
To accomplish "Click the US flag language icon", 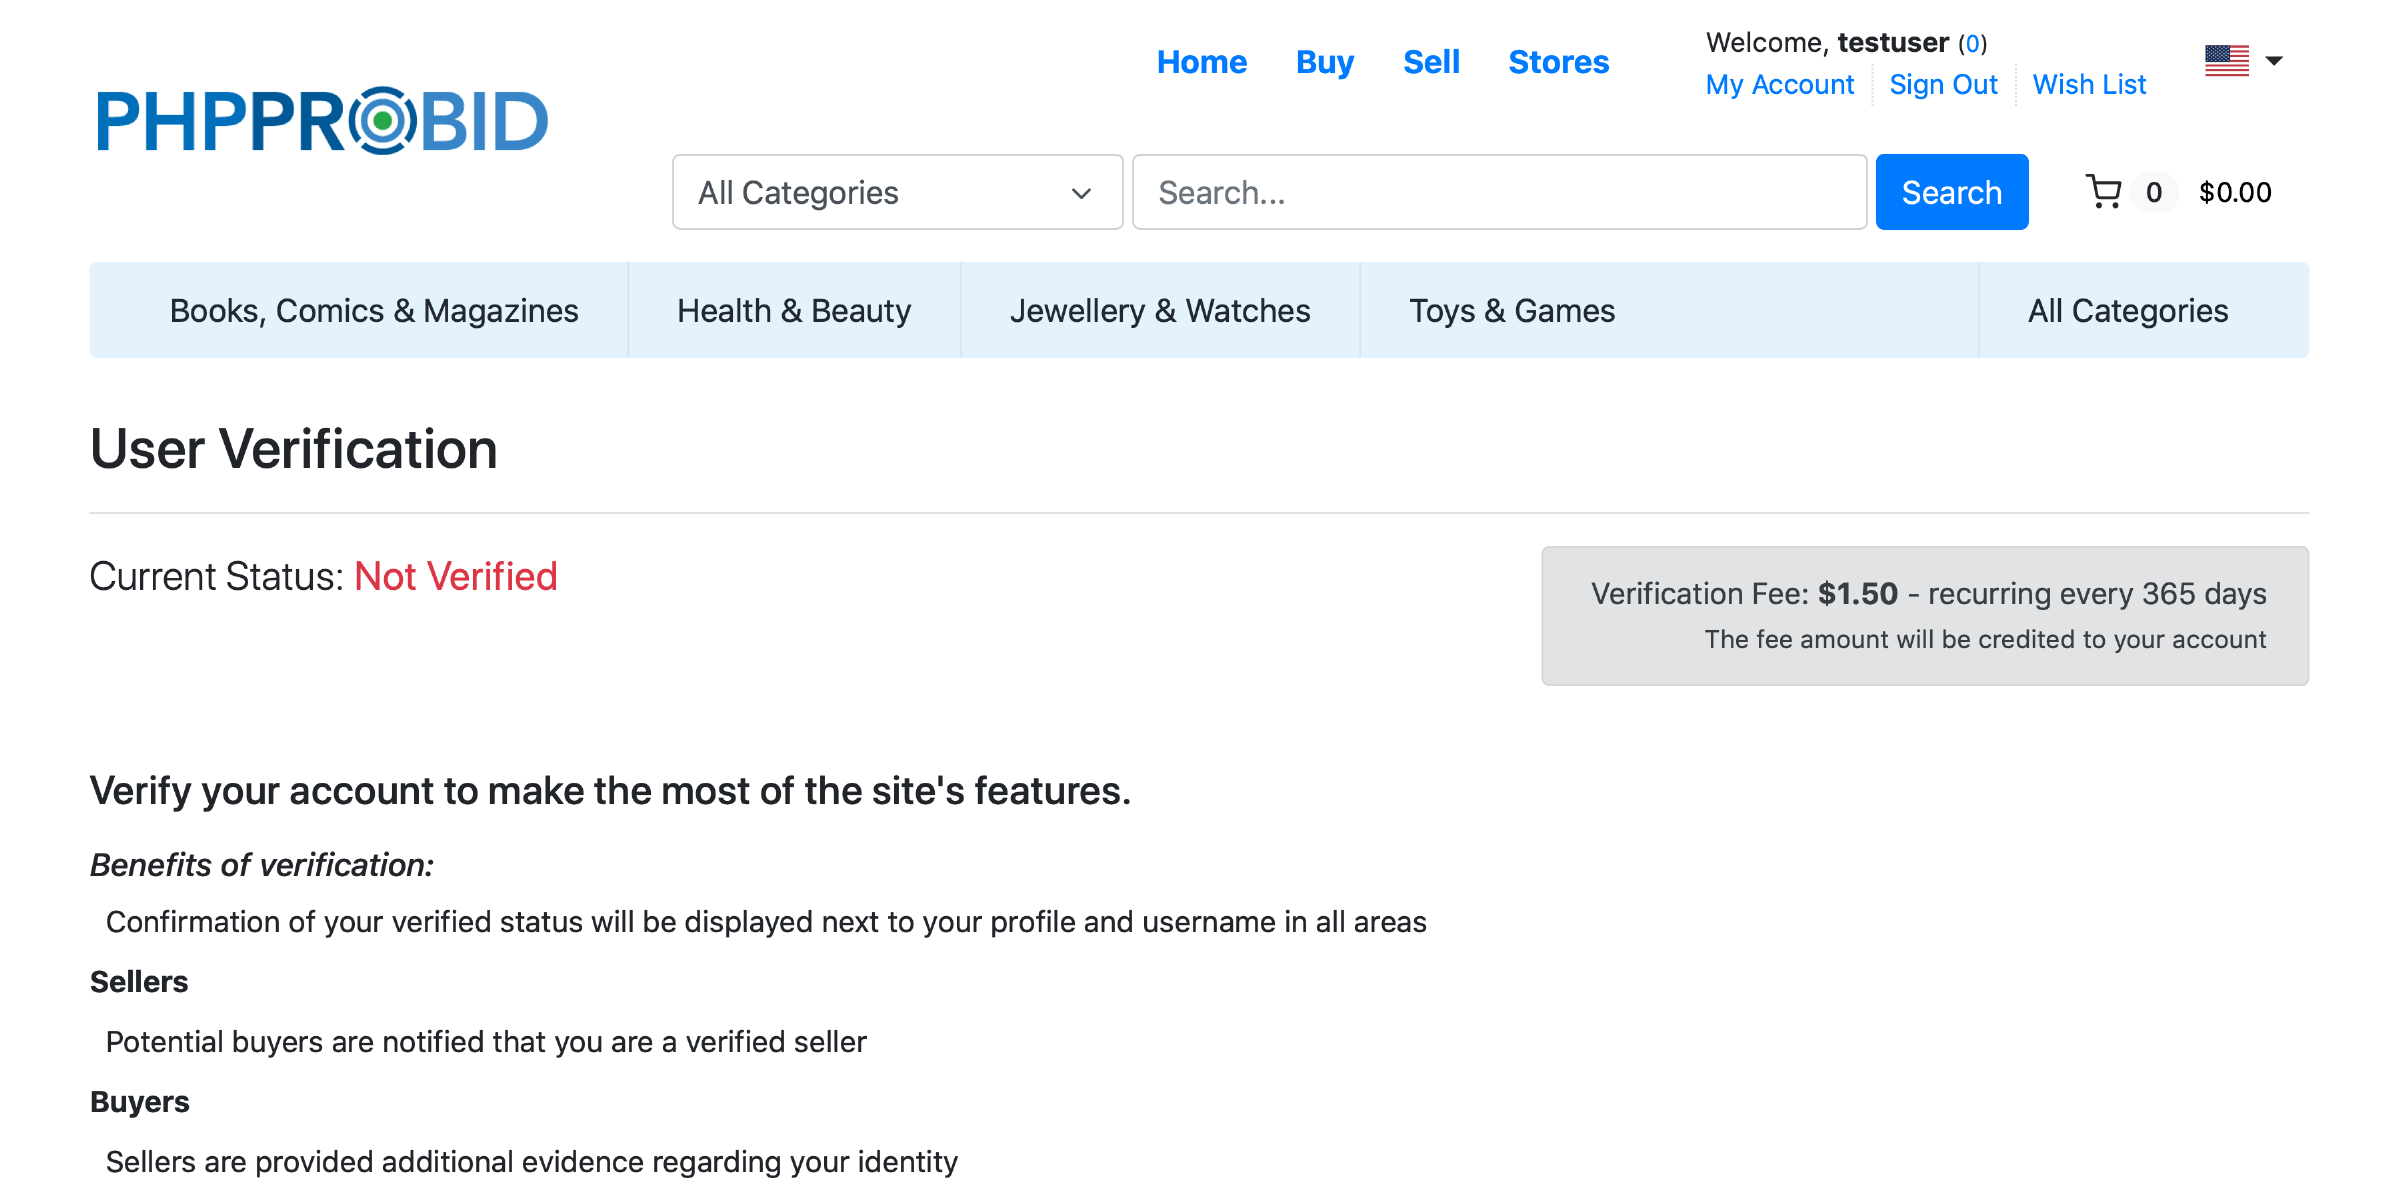I will (x=2226, y=61).
